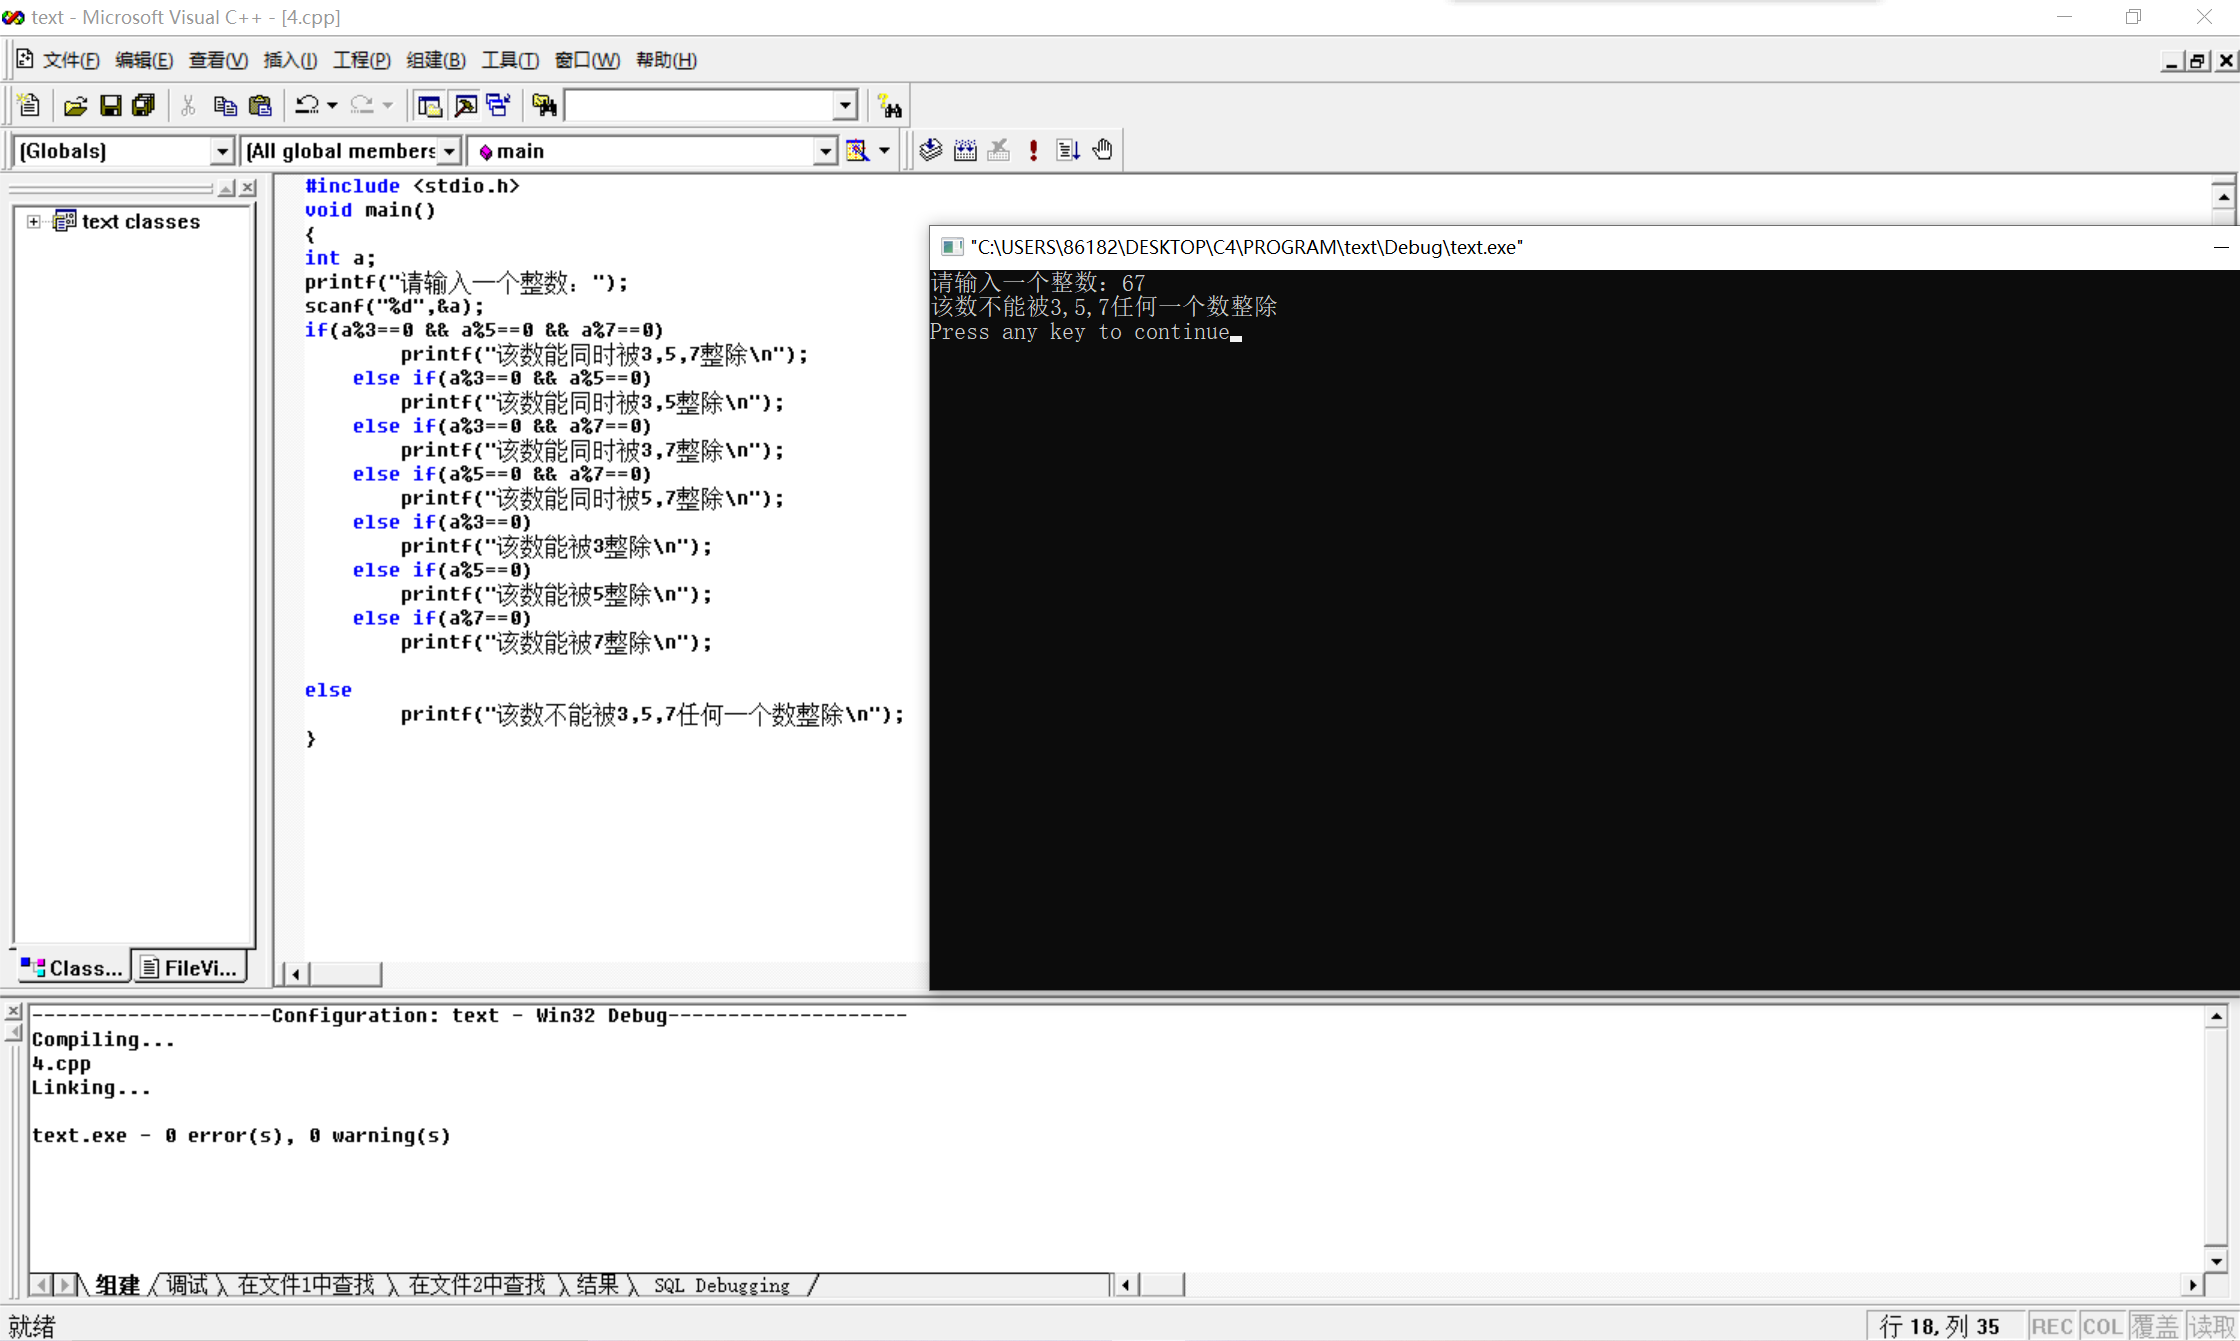Click the Undo arrow icon
Screen dimensions: 2240x1341
(306, 105)
